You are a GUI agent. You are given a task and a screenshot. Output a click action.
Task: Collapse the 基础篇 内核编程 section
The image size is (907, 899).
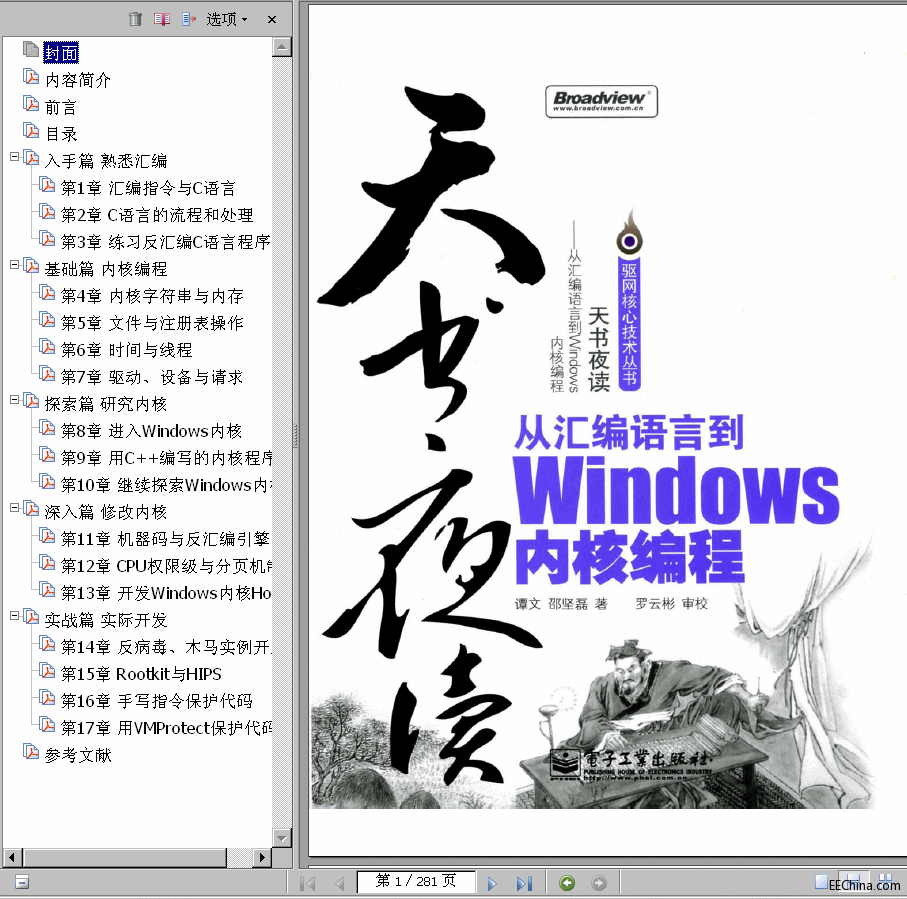pos(14,265)
